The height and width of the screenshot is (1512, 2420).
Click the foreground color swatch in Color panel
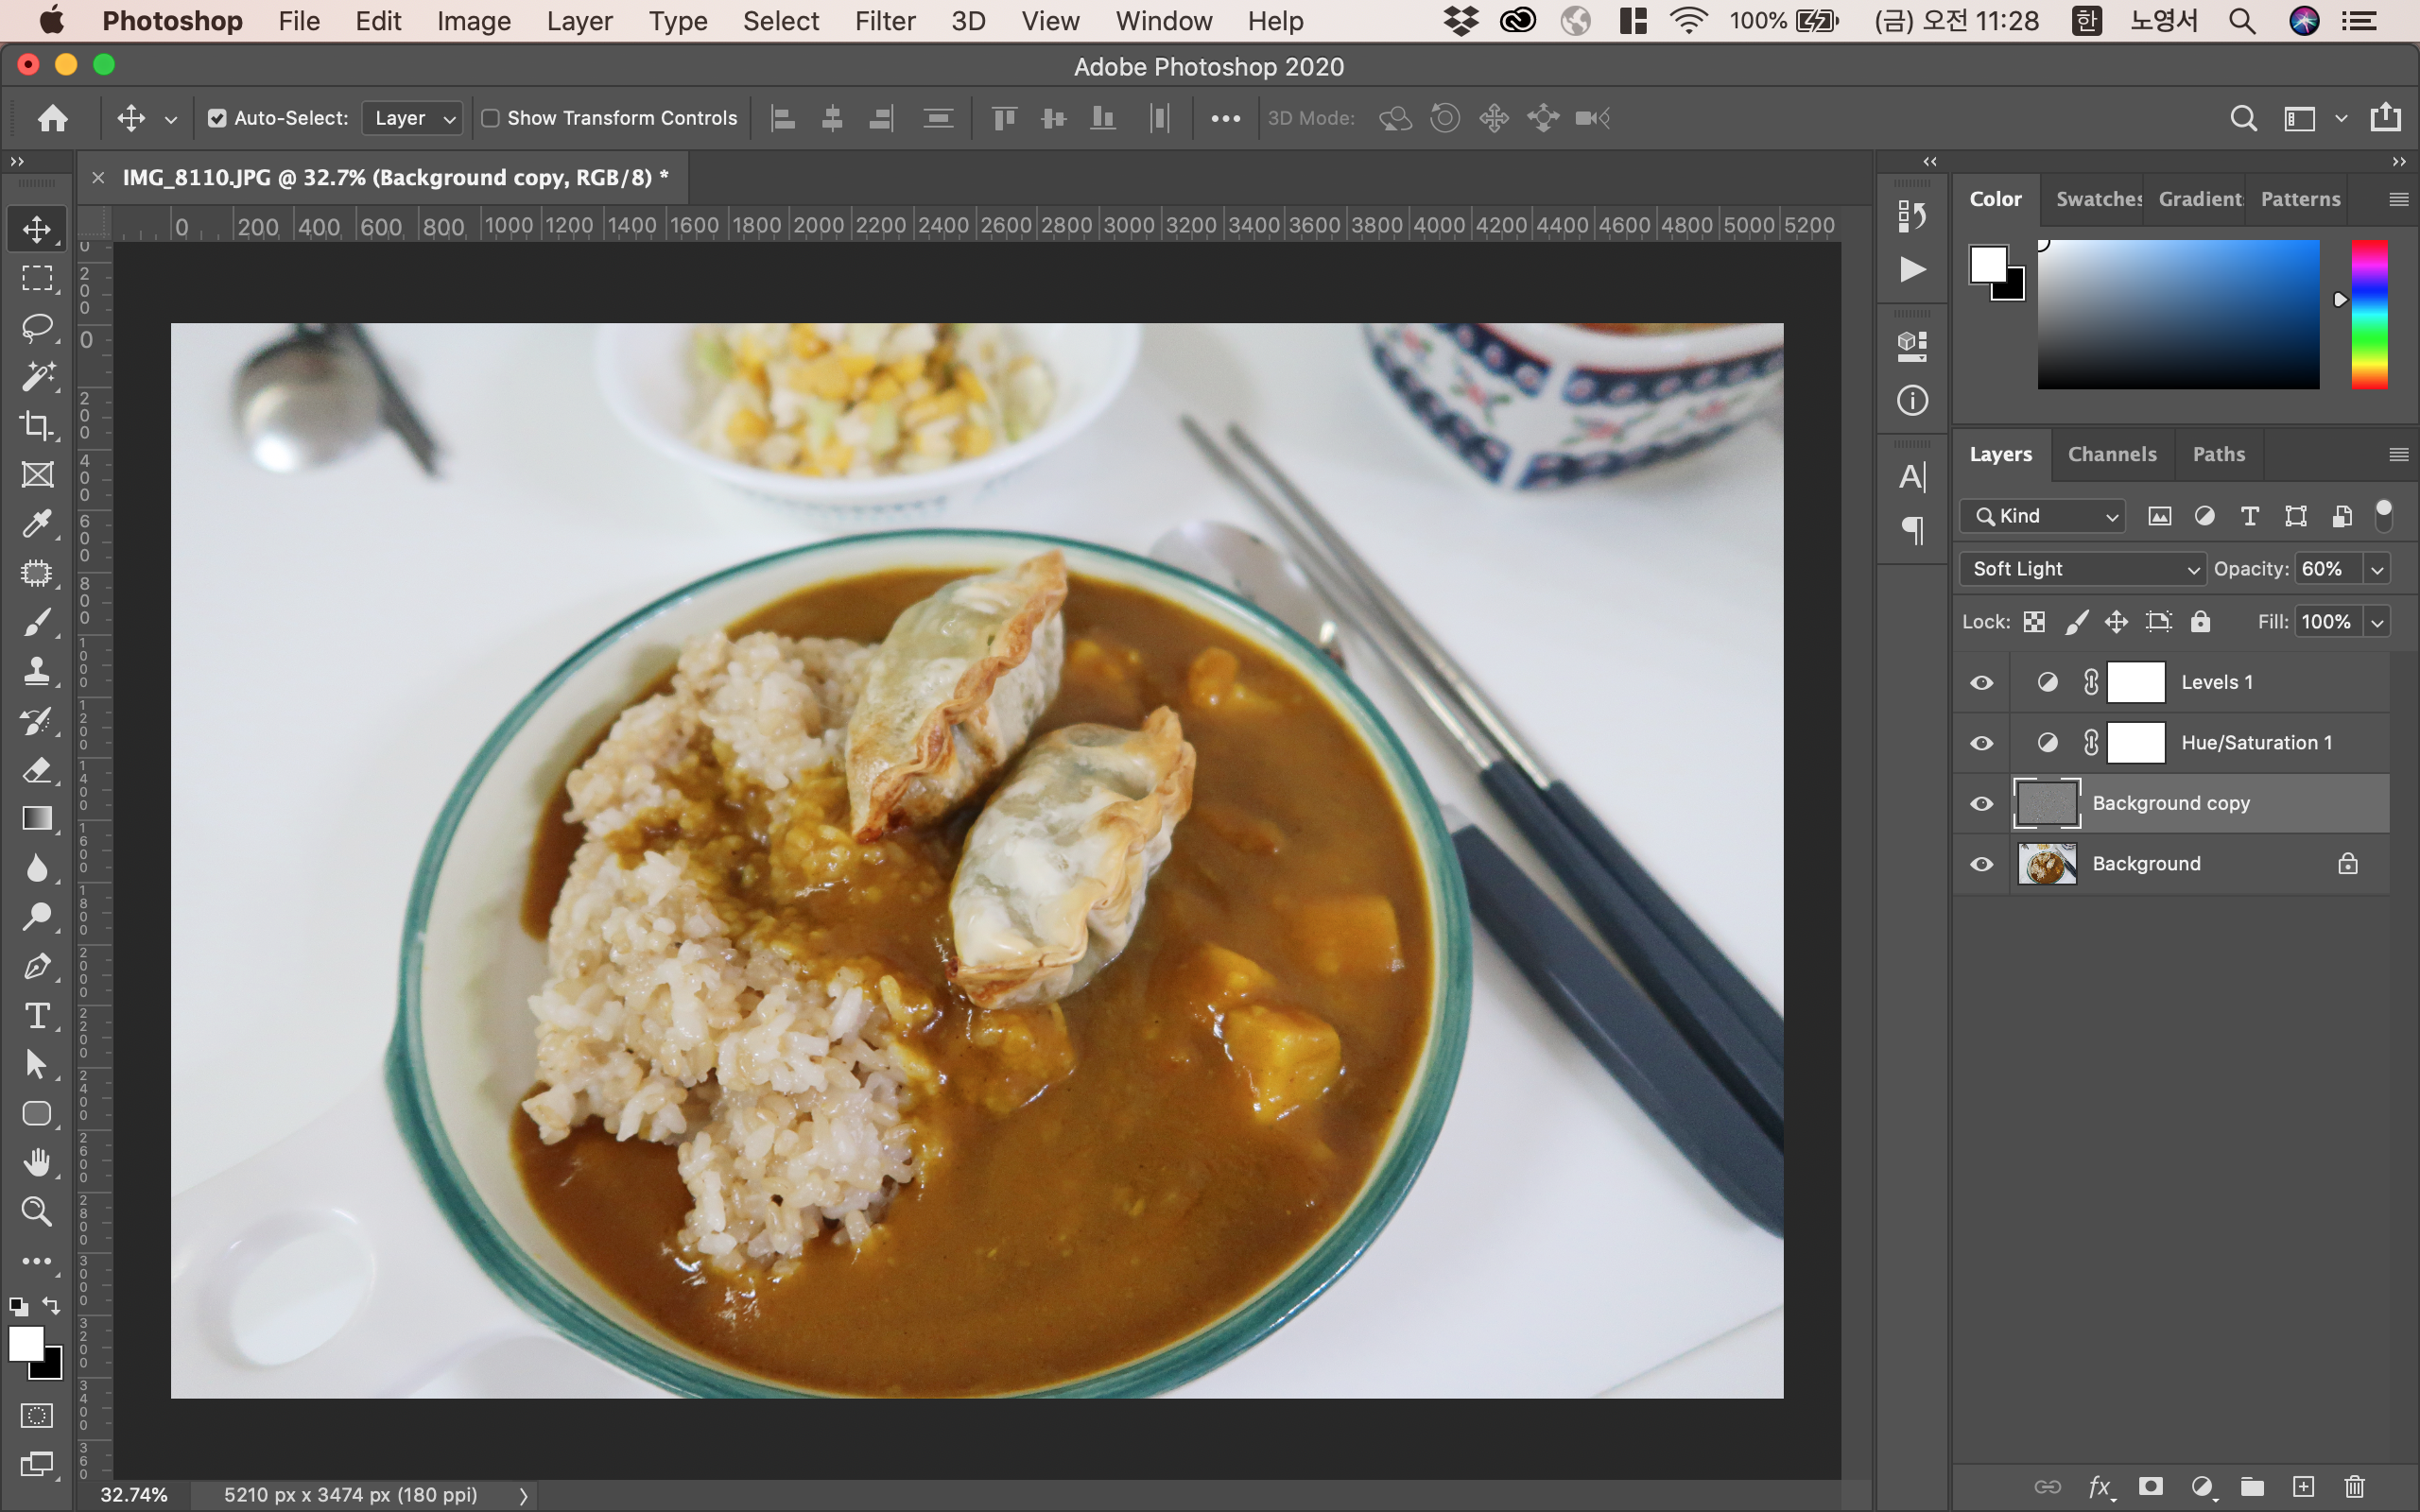(1988, 264)
